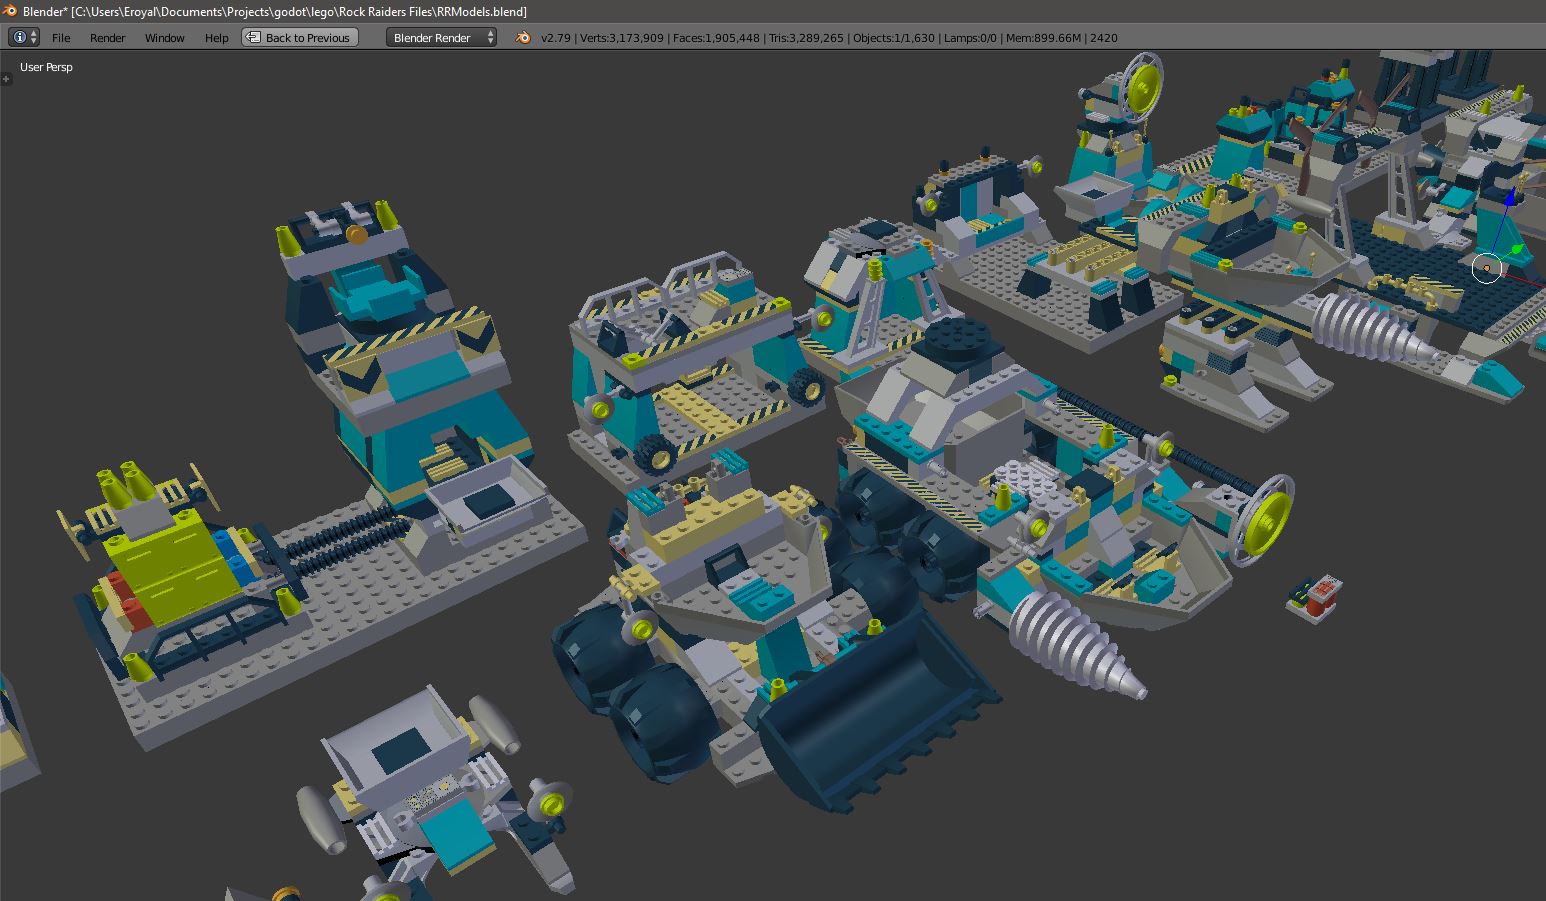Screen dimensions: 1546x901
Task: Open the Blender Render engine dropdown
Action: pyautogui.click(x=441, y=38)
